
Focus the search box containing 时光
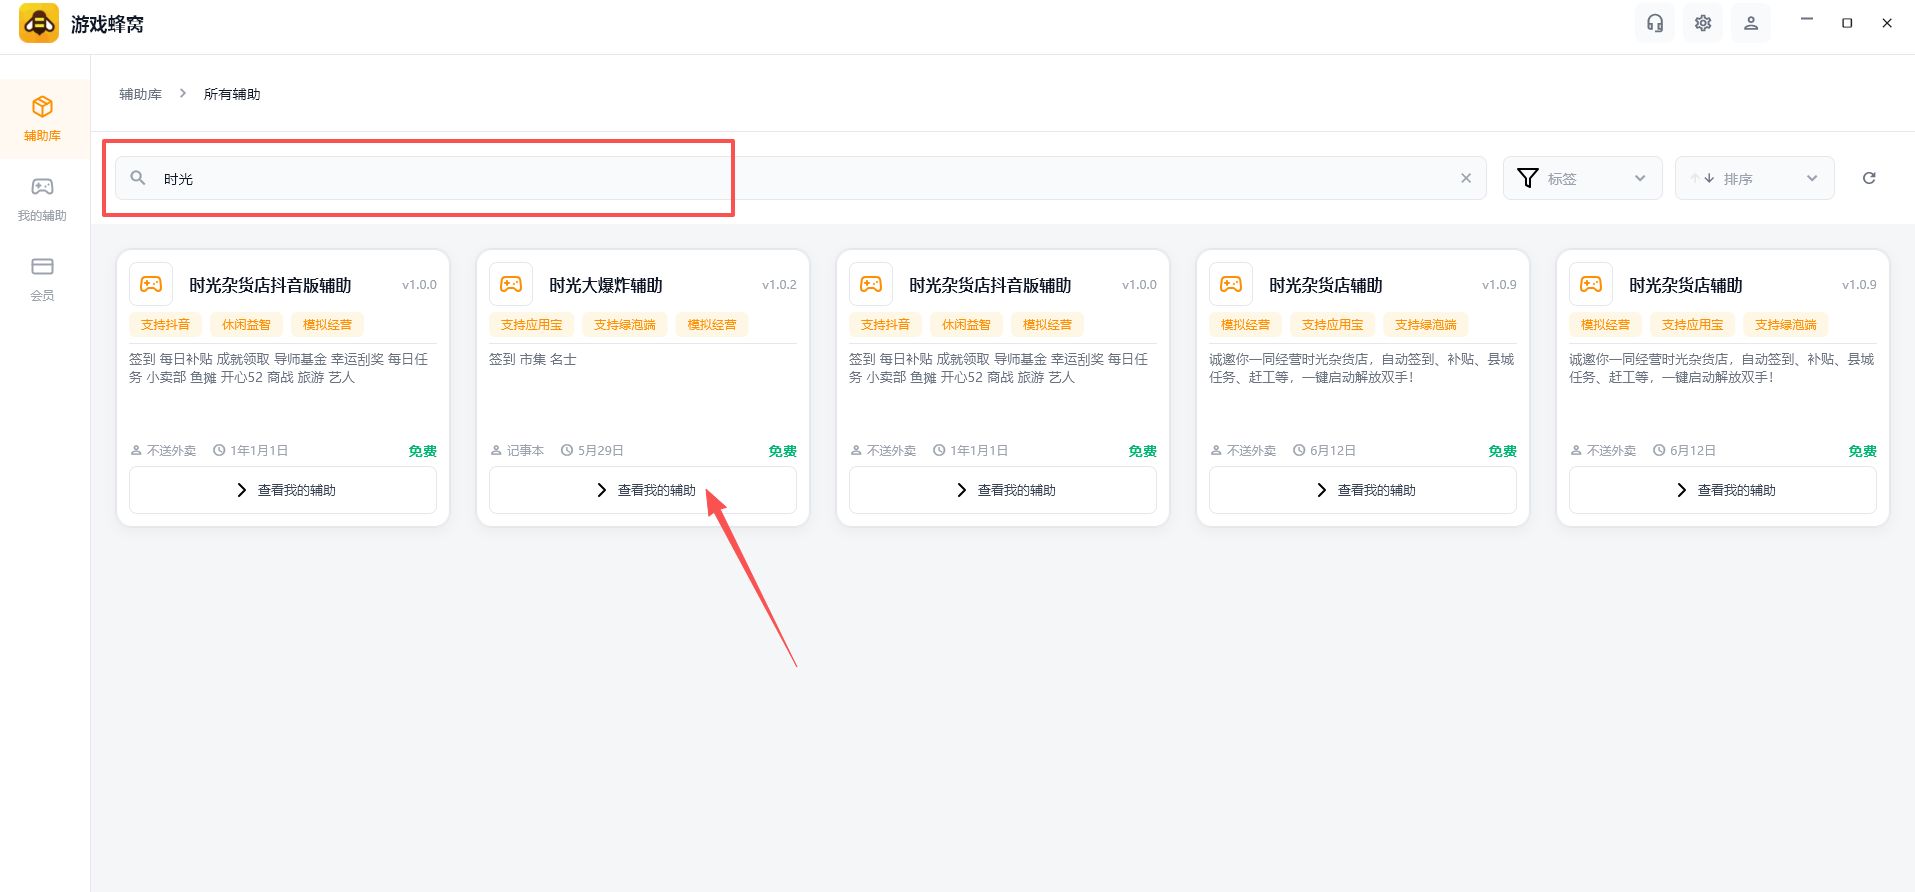point(800,178)
